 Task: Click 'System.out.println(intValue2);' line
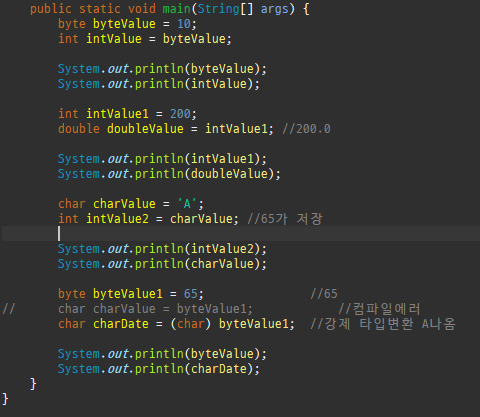point(162,249)
